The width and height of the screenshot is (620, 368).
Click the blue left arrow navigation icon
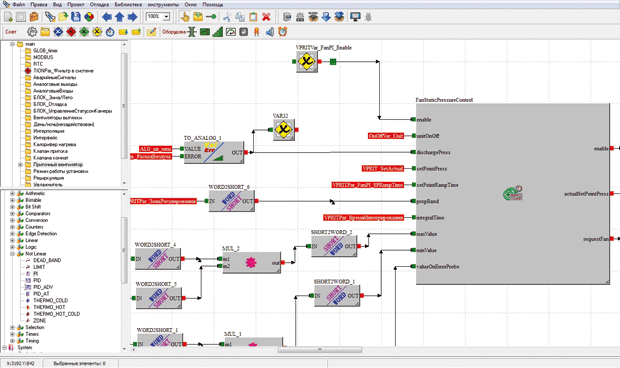107,17
